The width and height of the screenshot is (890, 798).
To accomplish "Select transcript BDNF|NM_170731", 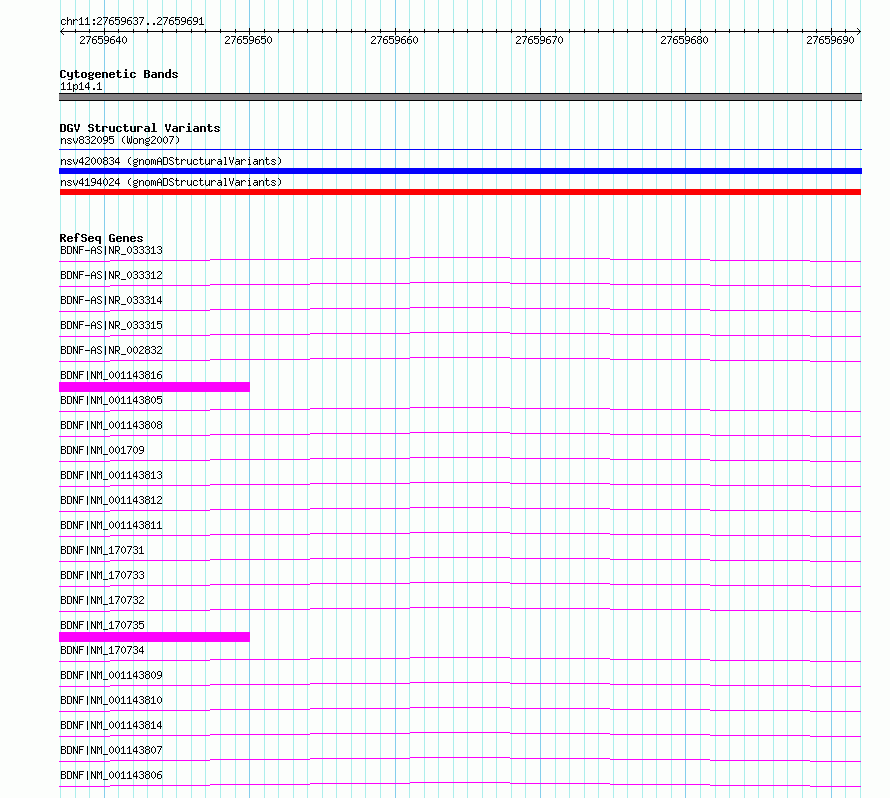I will pos(102,550).
